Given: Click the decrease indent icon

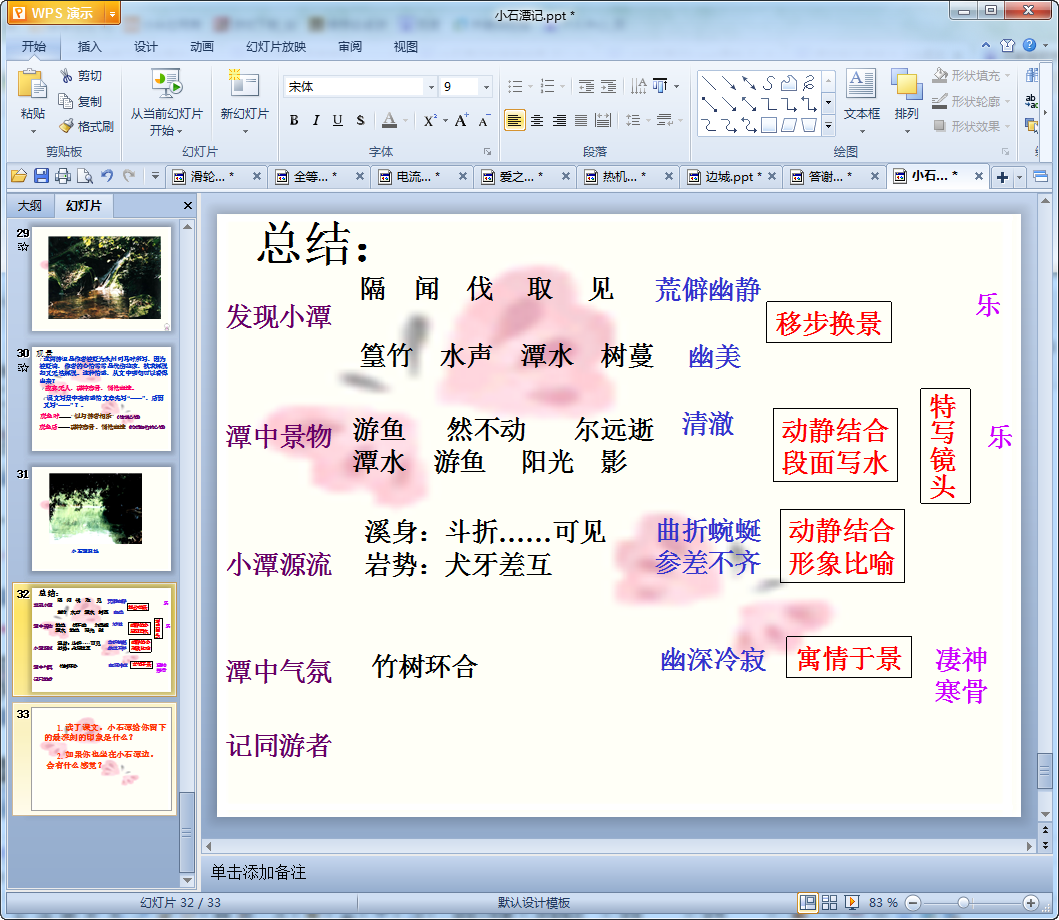Looking at the screenshot, I should click(586, 86).
